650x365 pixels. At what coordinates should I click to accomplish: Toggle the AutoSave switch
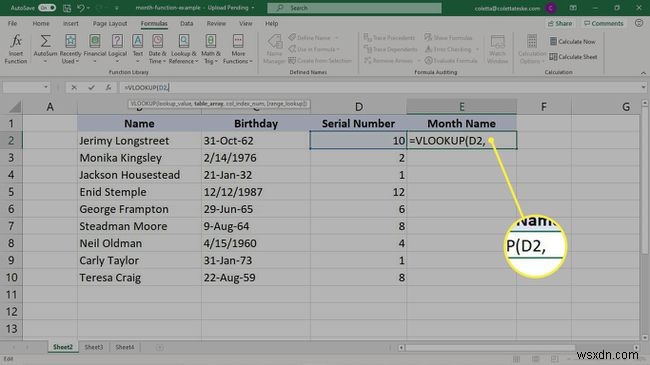coord(47,8)
